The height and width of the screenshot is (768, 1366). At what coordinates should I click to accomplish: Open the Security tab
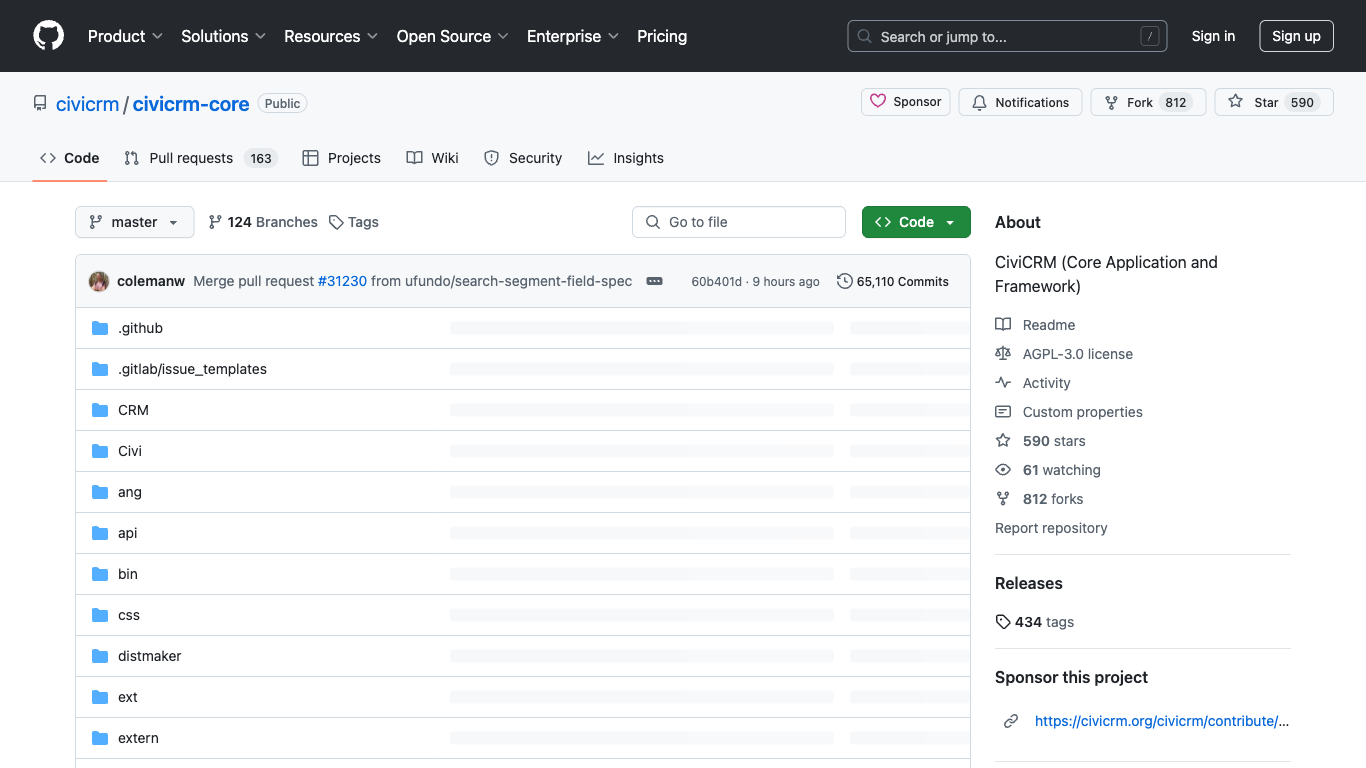point(523,158)
